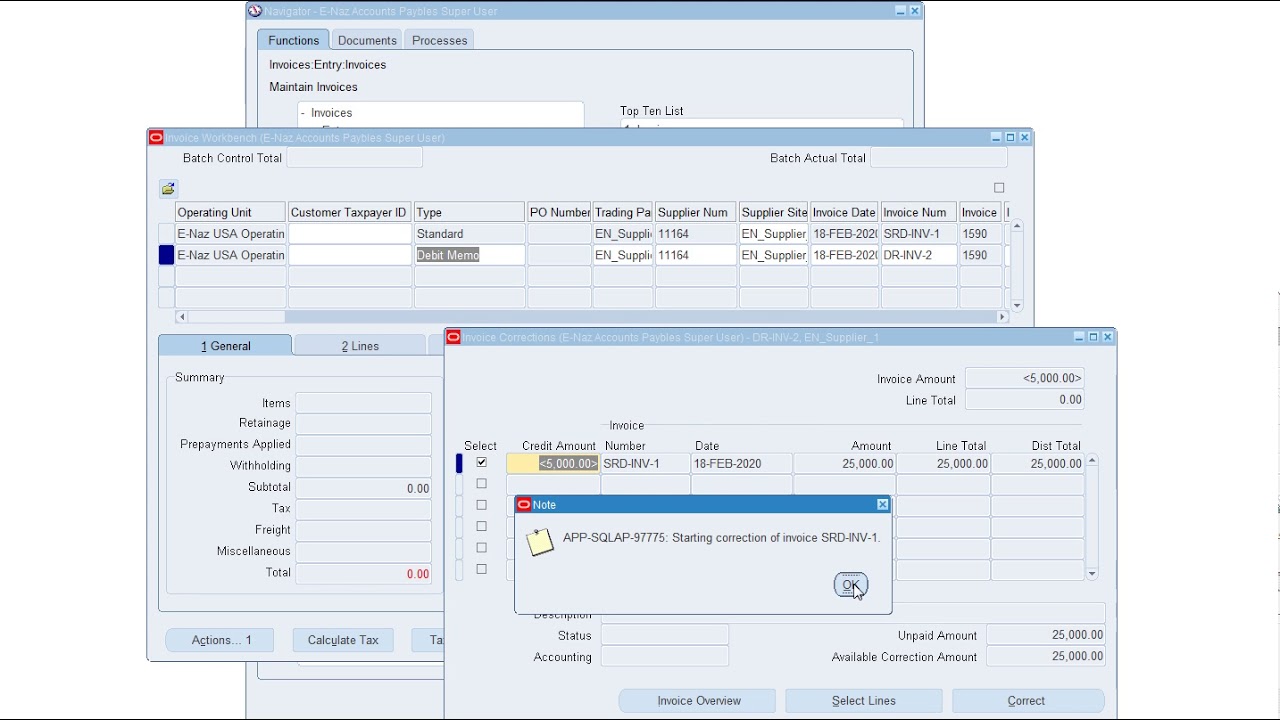Tick the last Select checkbox in corrections
The image size is (1280, 720).
[482, 569]
